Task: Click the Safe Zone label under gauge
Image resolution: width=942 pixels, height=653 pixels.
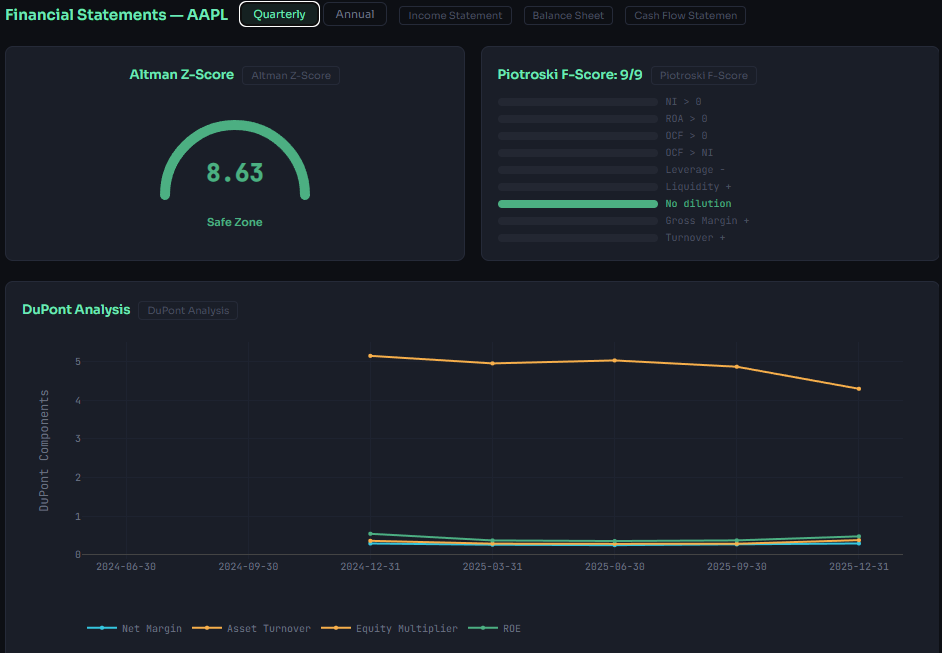Action: coord(234,222)
